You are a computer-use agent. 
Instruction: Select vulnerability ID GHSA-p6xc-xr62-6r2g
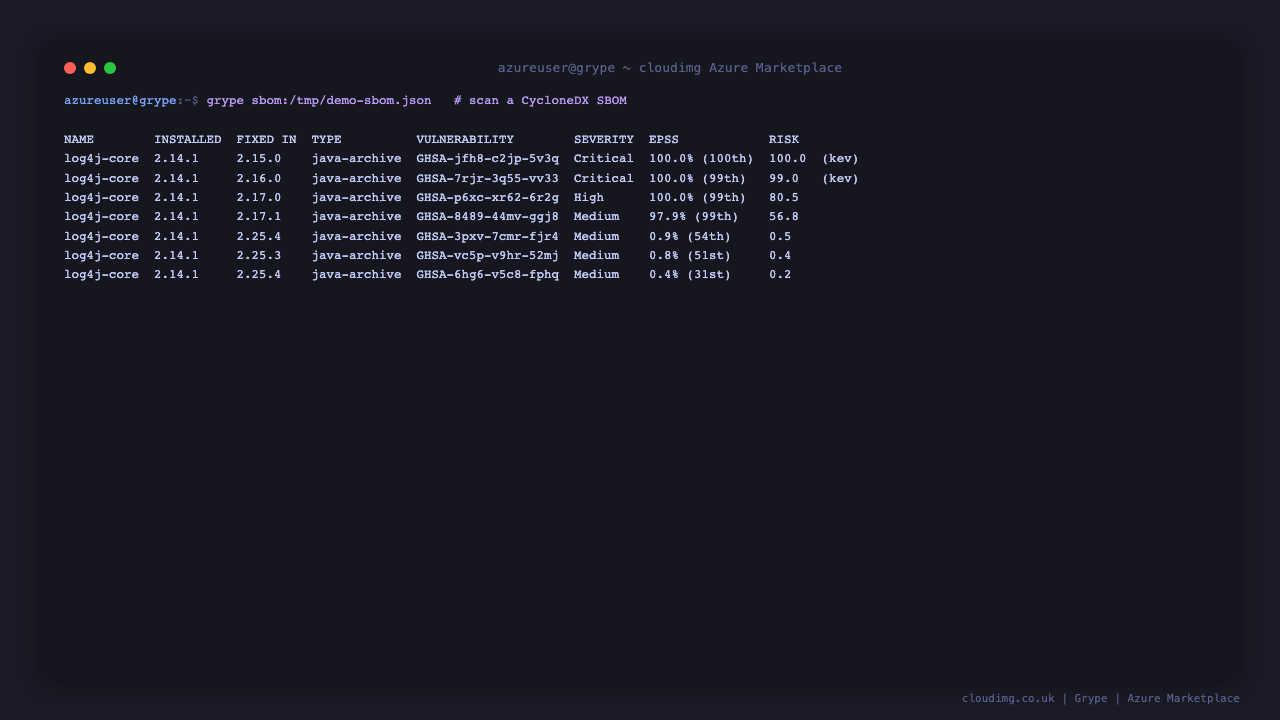click(488, 198)
